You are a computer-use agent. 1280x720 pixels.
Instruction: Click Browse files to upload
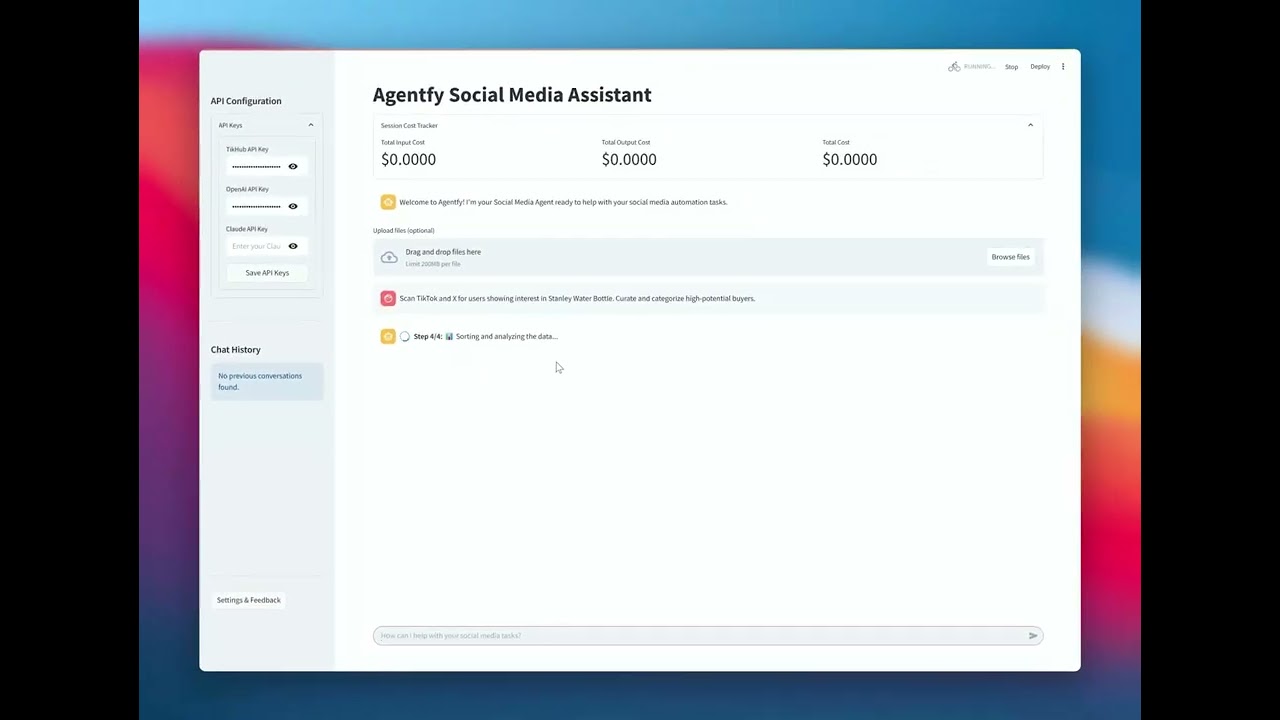[1010, 257]
